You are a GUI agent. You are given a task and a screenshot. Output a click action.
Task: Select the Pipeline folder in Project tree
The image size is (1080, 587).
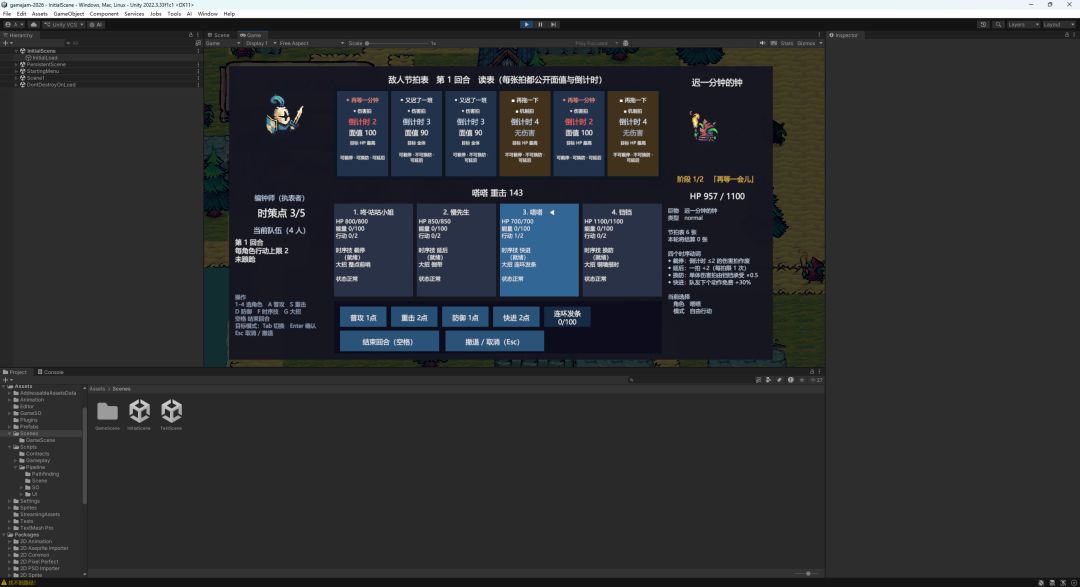[x=35, y=467]
